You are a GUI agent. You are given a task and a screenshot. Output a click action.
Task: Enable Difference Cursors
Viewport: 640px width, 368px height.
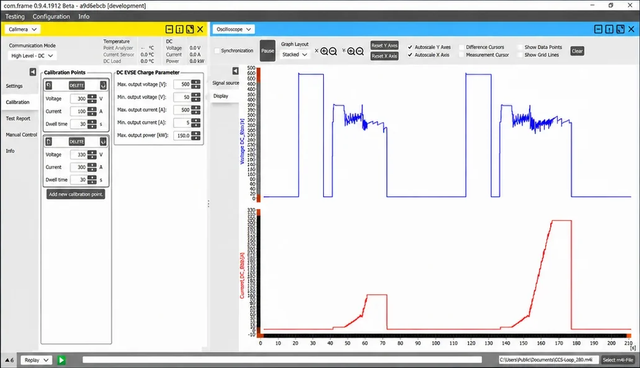462,47
